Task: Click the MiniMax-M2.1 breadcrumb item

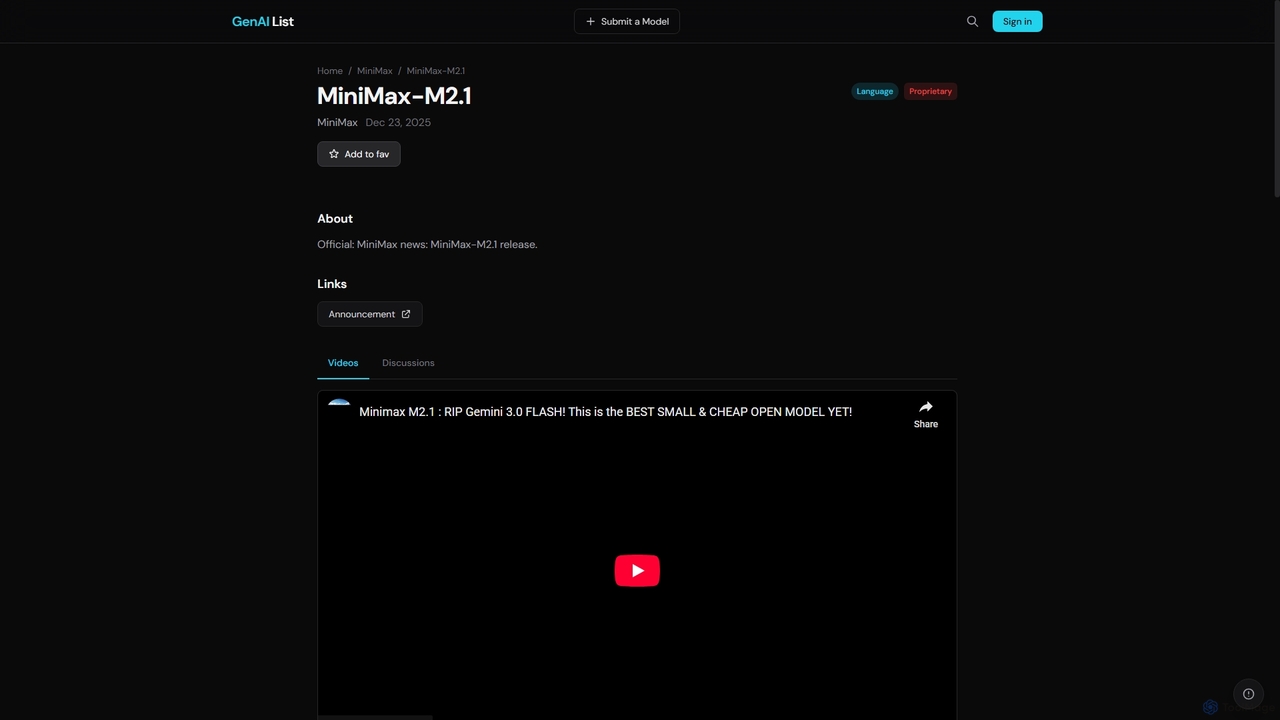Action: pyautogui.click(x=435, y=71)
